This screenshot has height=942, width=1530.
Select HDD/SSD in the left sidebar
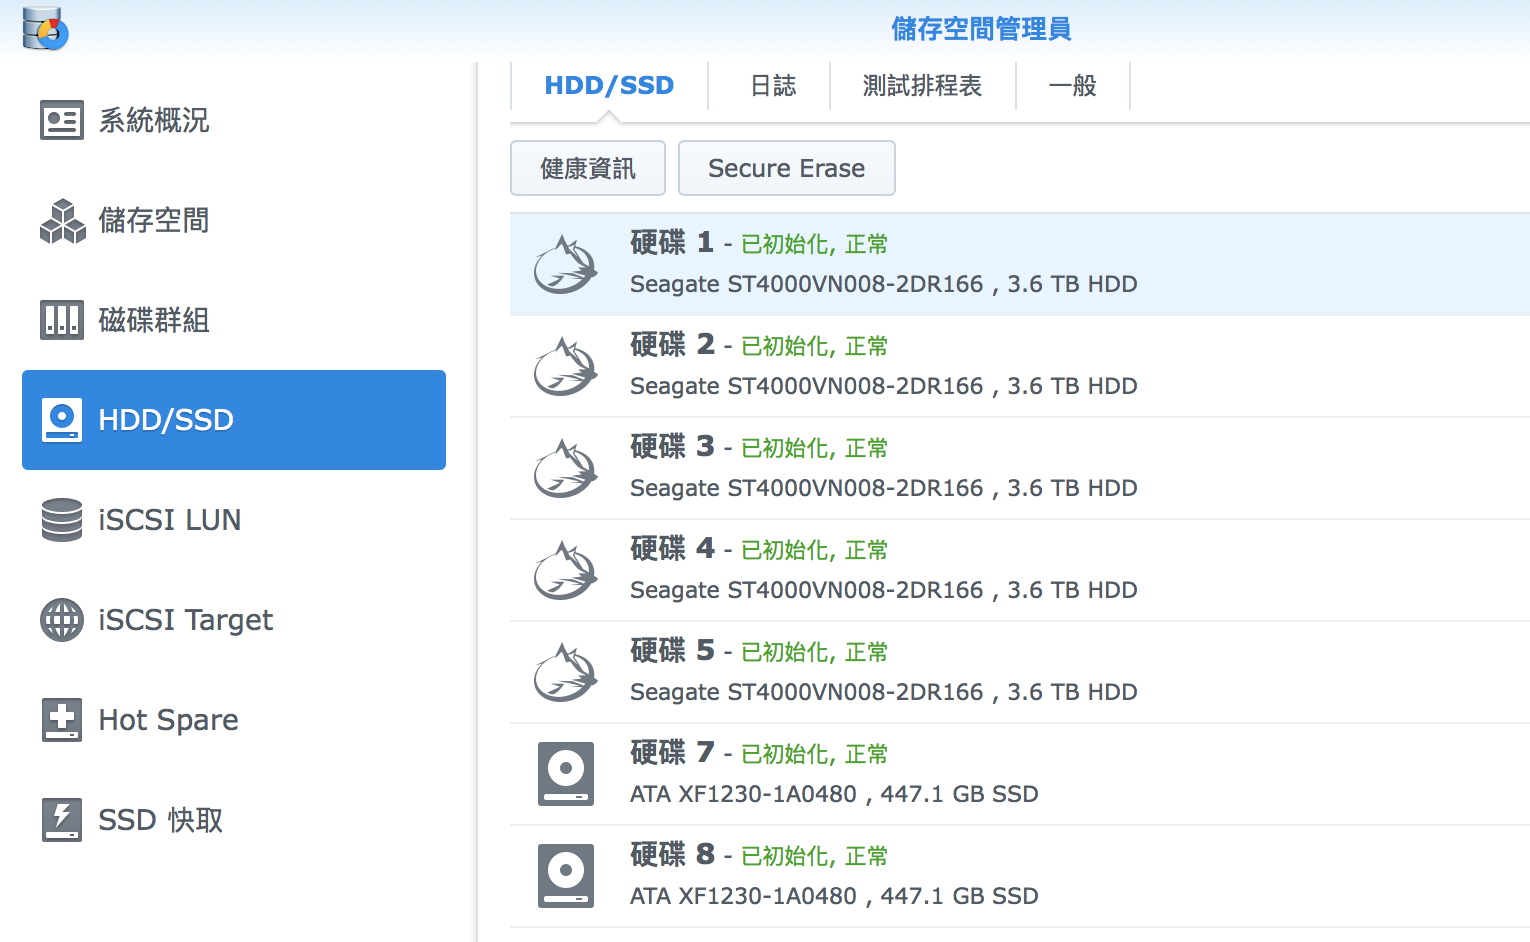234,420
